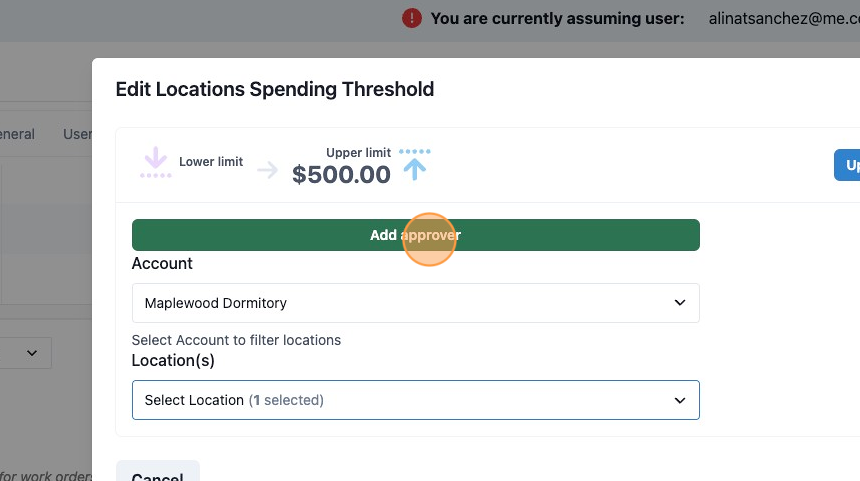860x481 pixels.
Task: Click the gray right arrow between limits
Action: tap(268, 170)
